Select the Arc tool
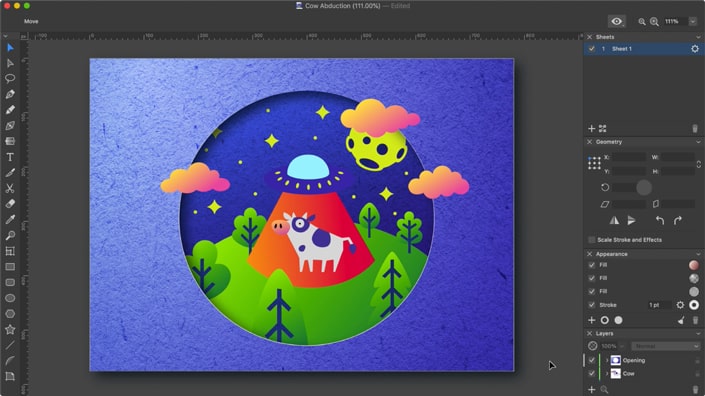The width and height of the screenshot is (705, 396). [x=10, y=360]
